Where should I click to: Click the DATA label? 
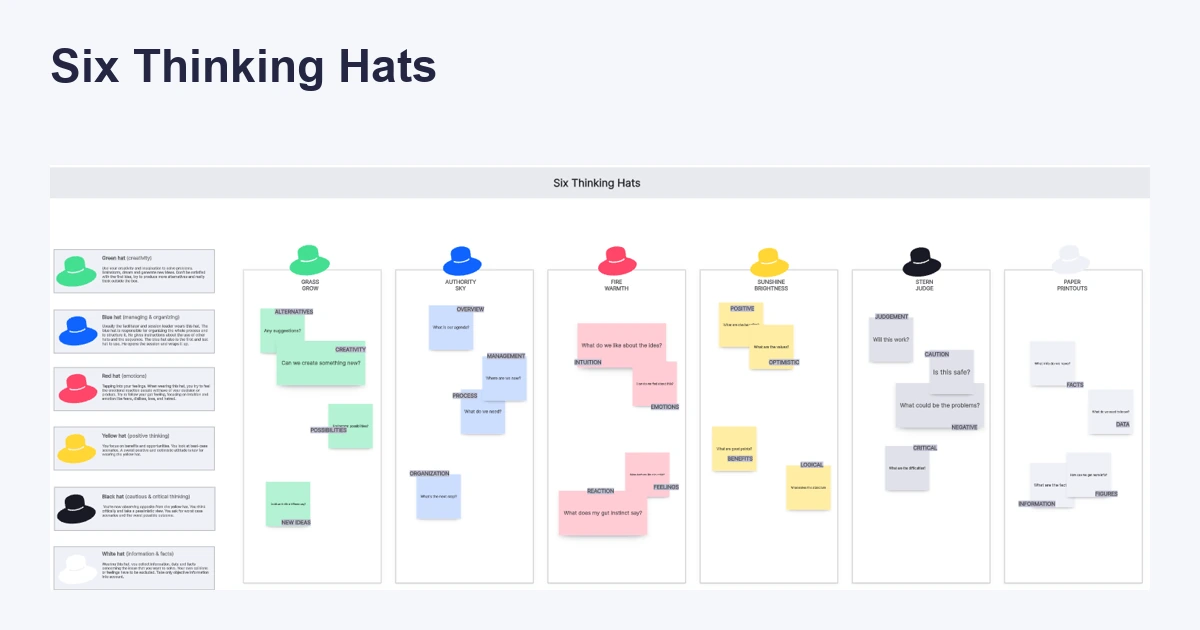click(x=1123, y=424)
